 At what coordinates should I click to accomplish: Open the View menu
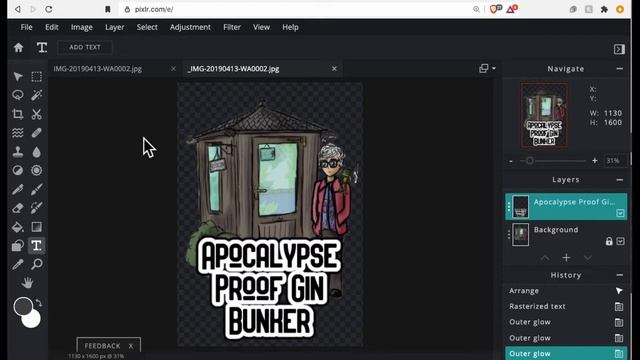[261, 27]
